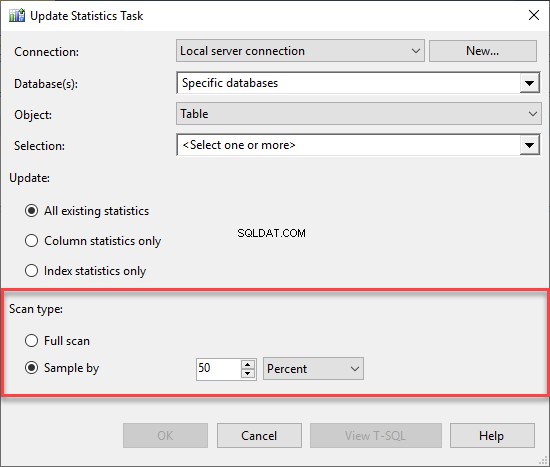Open Help for this dialog
Screen dimensions: 550x467
point(492,435)
